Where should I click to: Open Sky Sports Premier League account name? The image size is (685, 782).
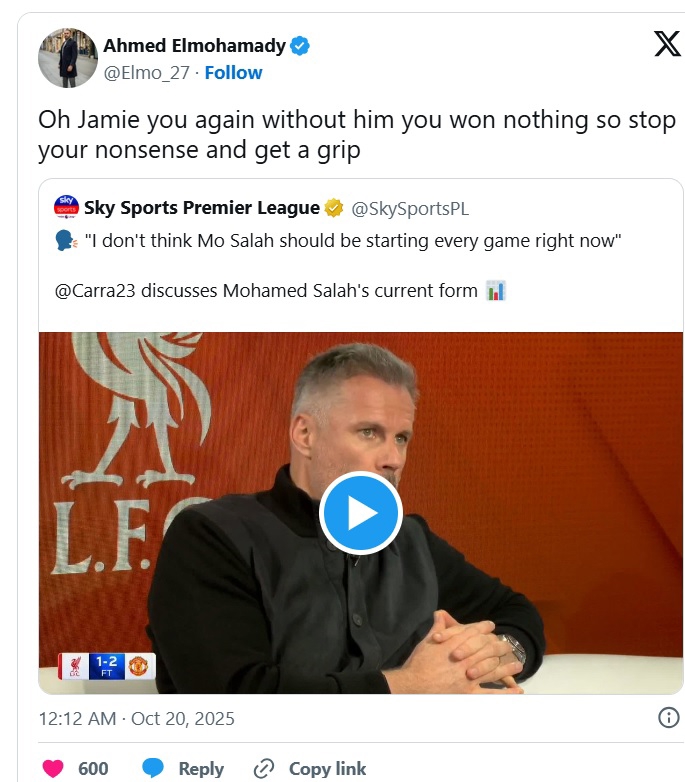coord(202,208)
